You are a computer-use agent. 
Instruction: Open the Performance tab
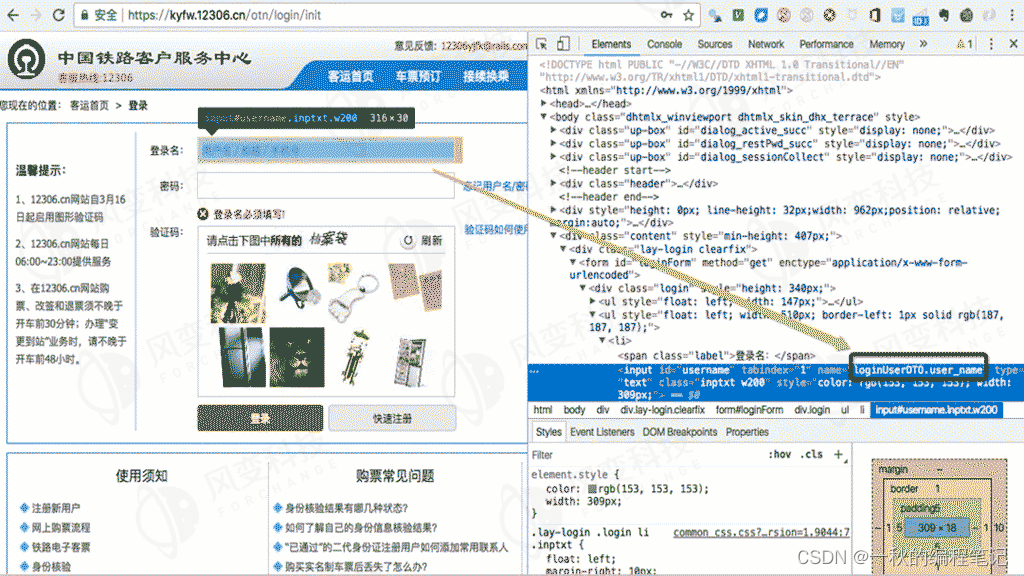(x=826, y=44)
